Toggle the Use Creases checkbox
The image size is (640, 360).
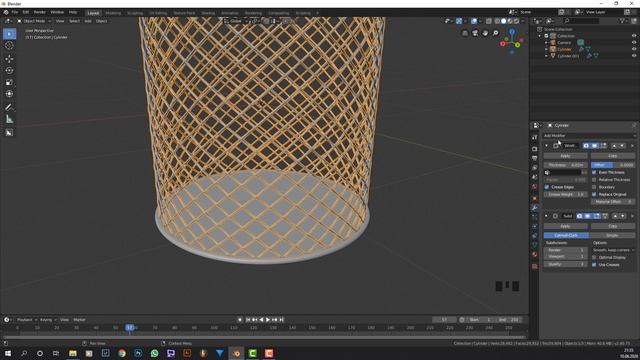pos(594,264)
